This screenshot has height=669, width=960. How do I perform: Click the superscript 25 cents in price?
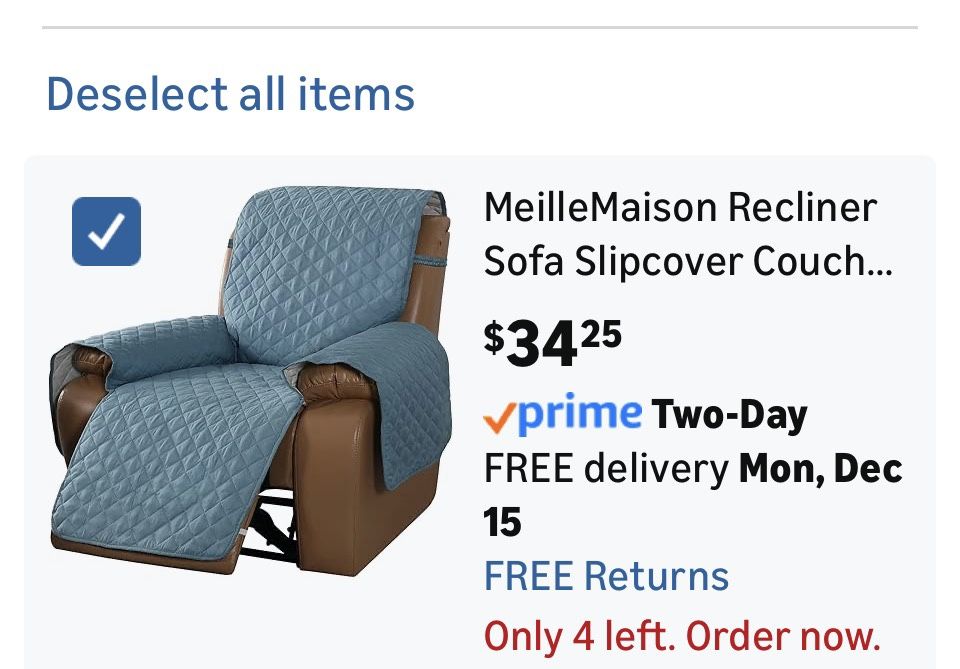[x=600, y=332]
